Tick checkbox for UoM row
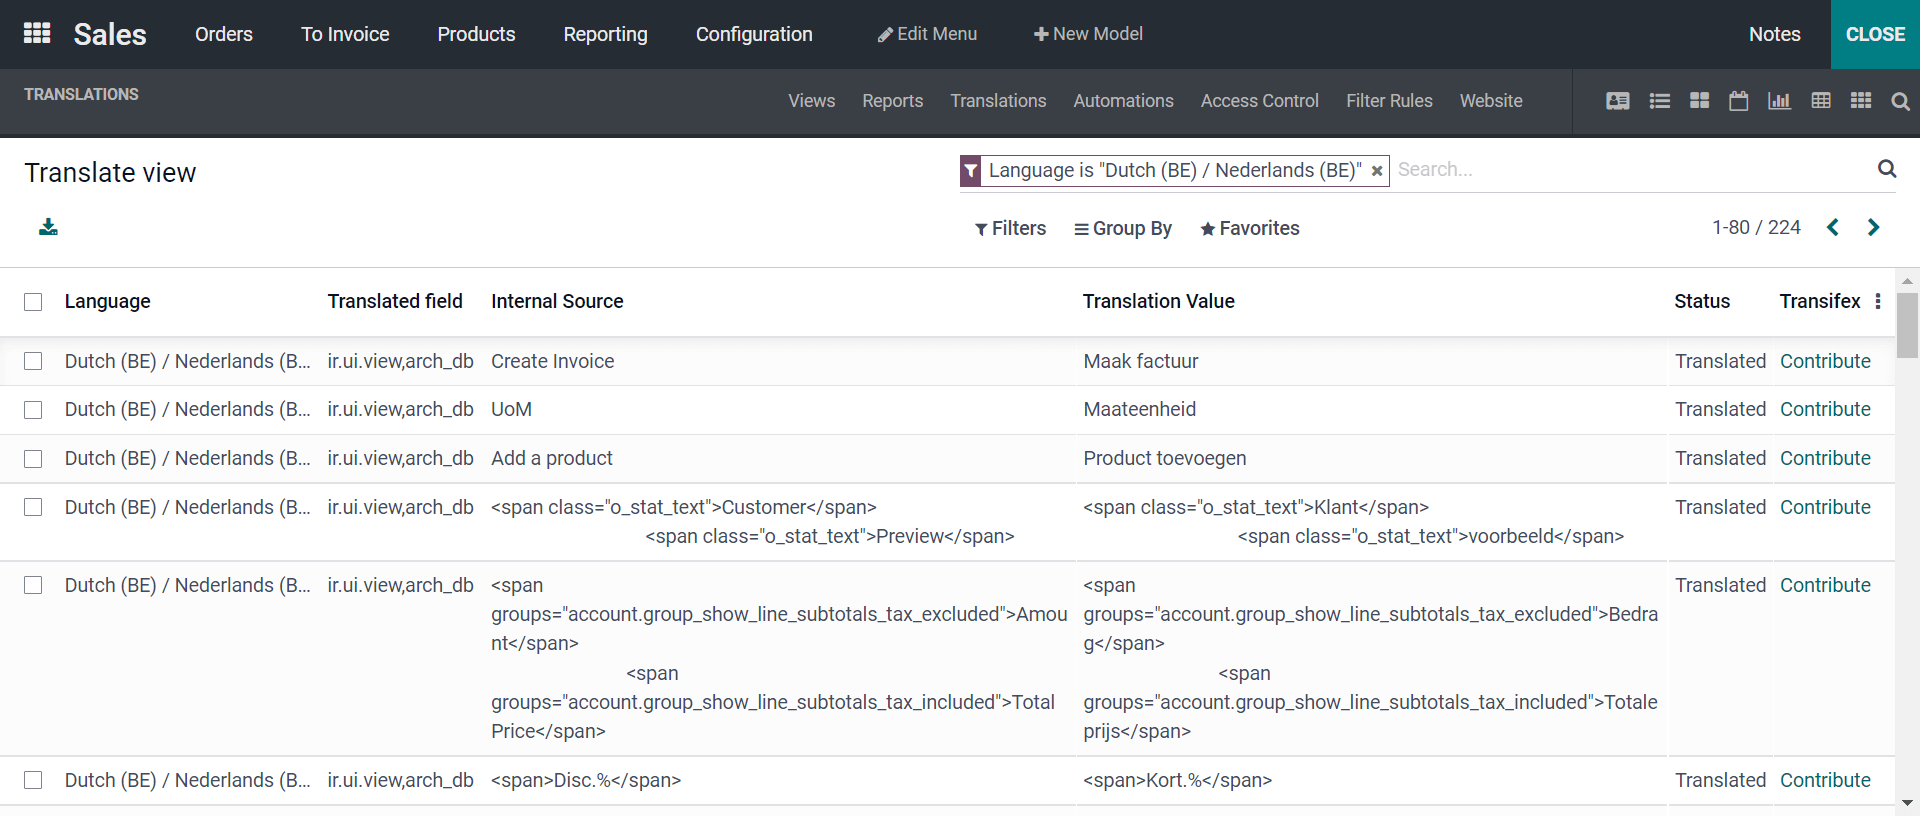This screenshot has height=816, width=1920. click(33, 410)
